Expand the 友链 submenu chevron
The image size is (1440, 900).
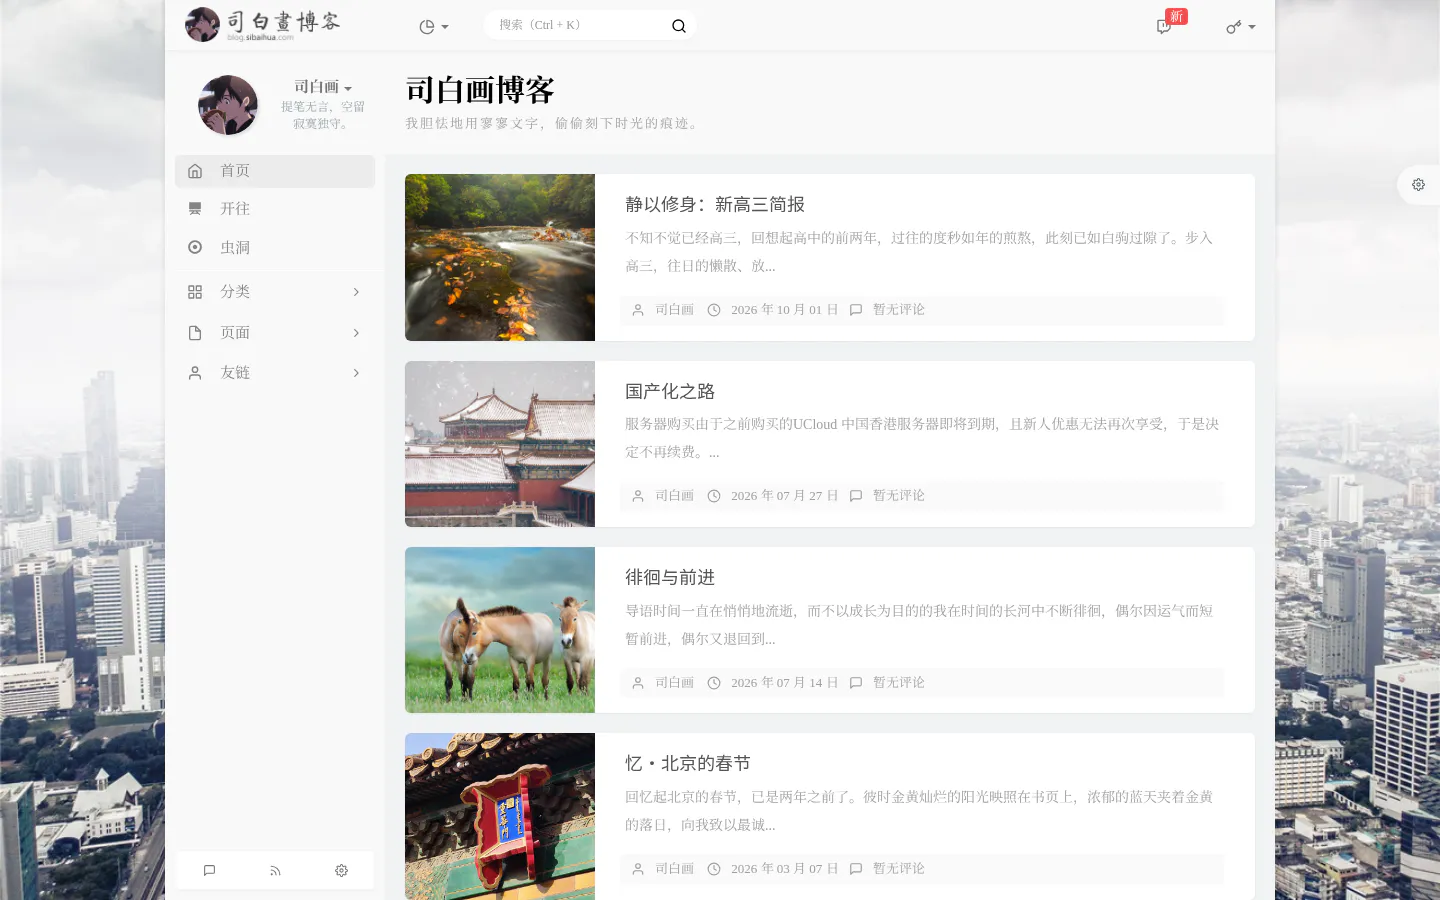[x=356, y=373]
